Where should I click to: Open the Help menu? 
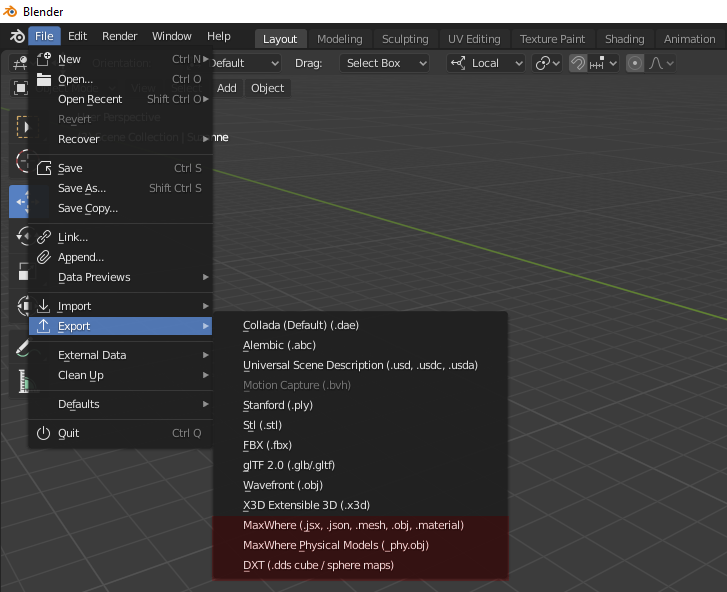tap(218, 36)
